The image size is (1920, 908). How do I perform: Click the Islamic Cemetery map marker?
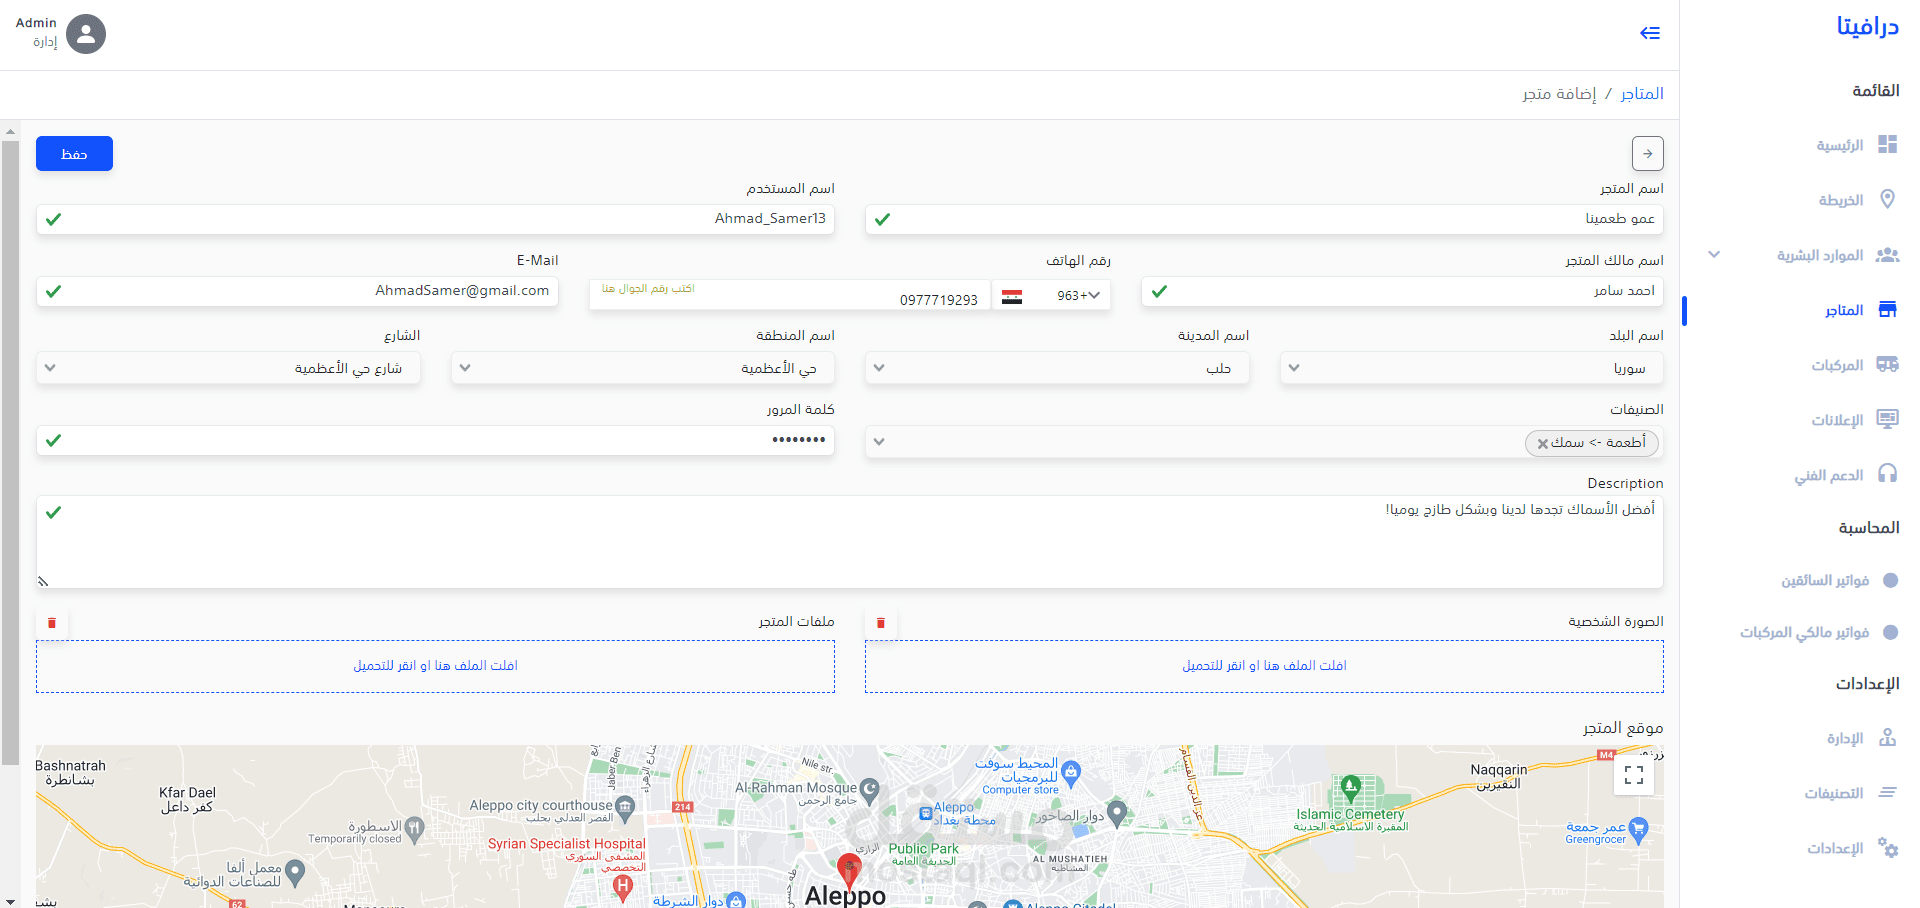pos(1351,788)
